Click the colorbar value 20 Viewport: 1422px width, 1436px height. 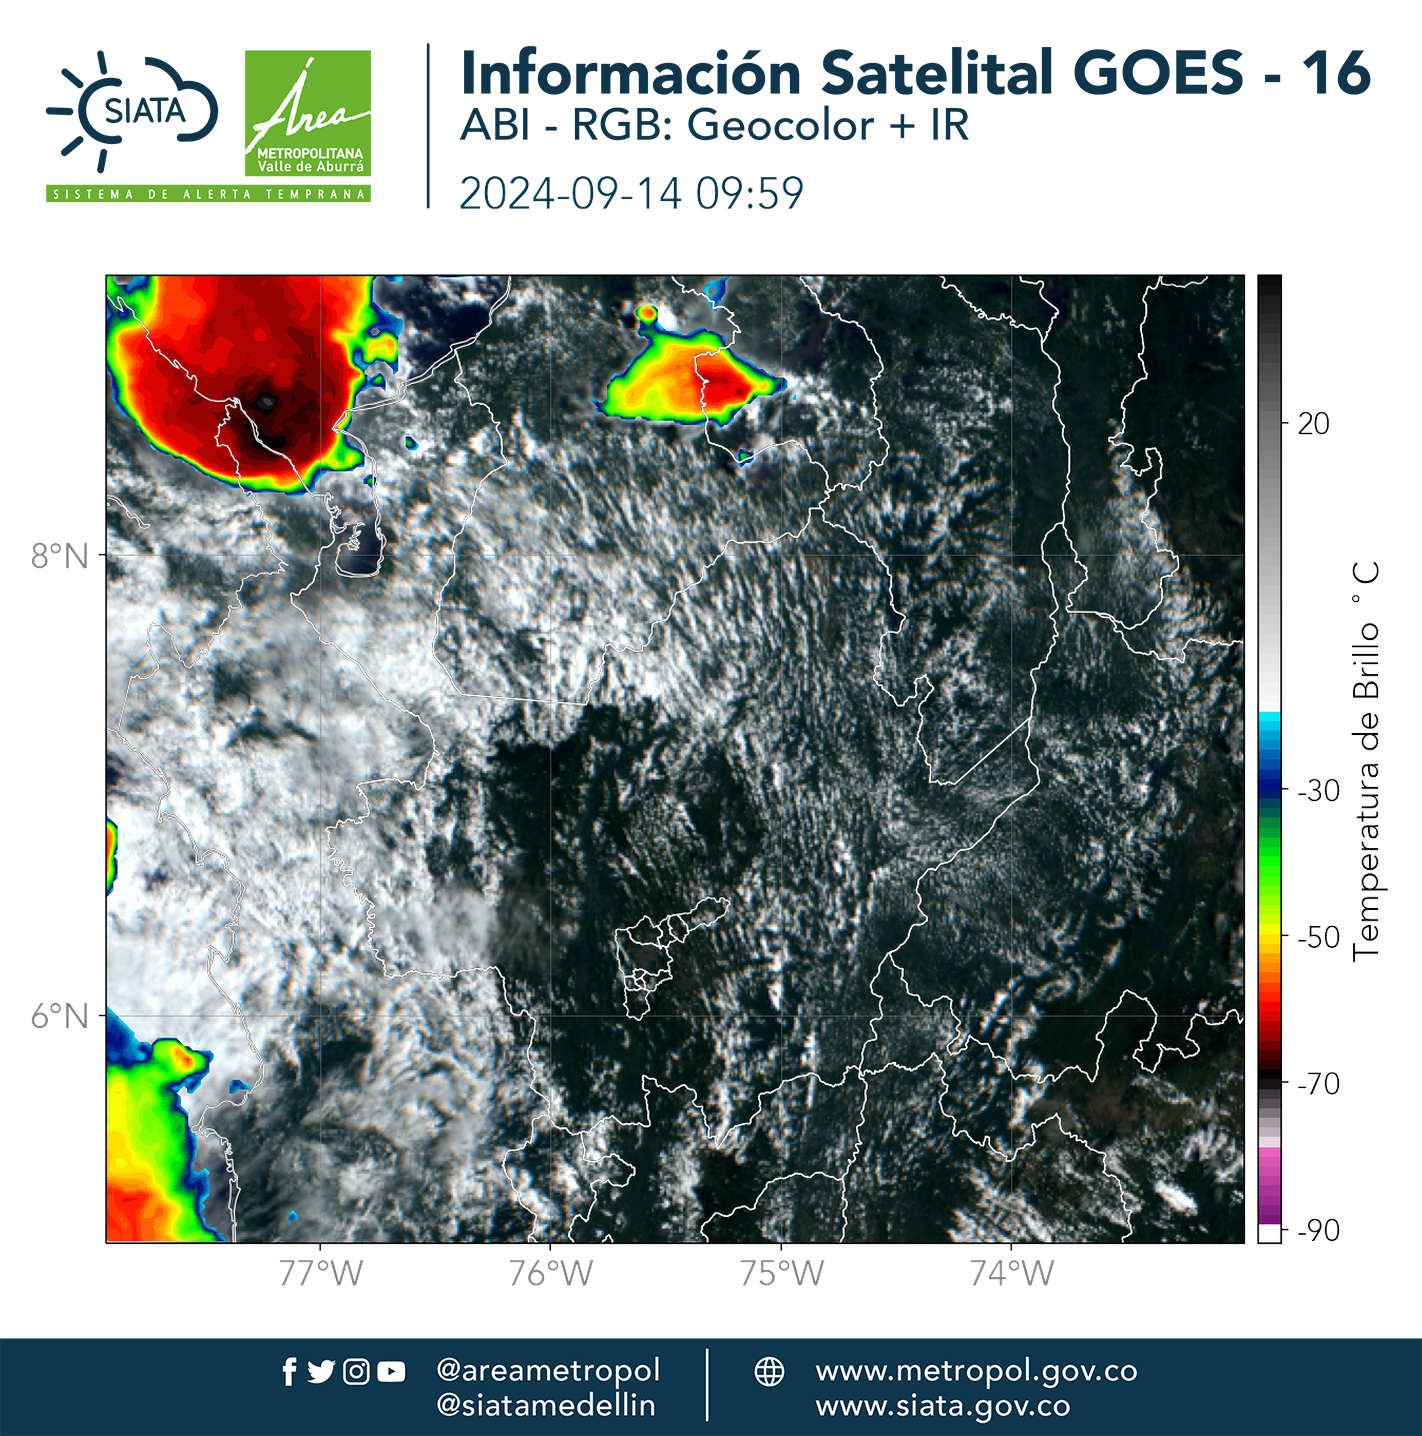point(1313,424)
